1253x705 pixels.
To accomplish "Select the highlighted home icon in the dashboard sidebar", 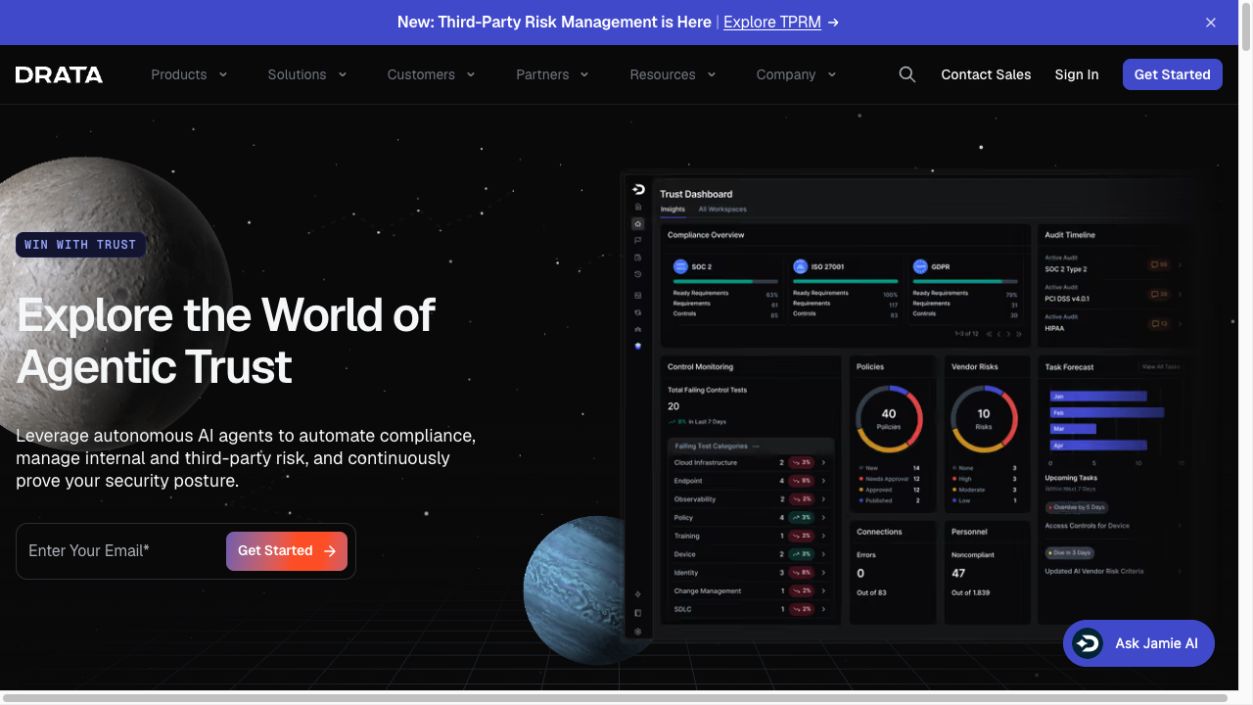I will click(x=638, y=224).
